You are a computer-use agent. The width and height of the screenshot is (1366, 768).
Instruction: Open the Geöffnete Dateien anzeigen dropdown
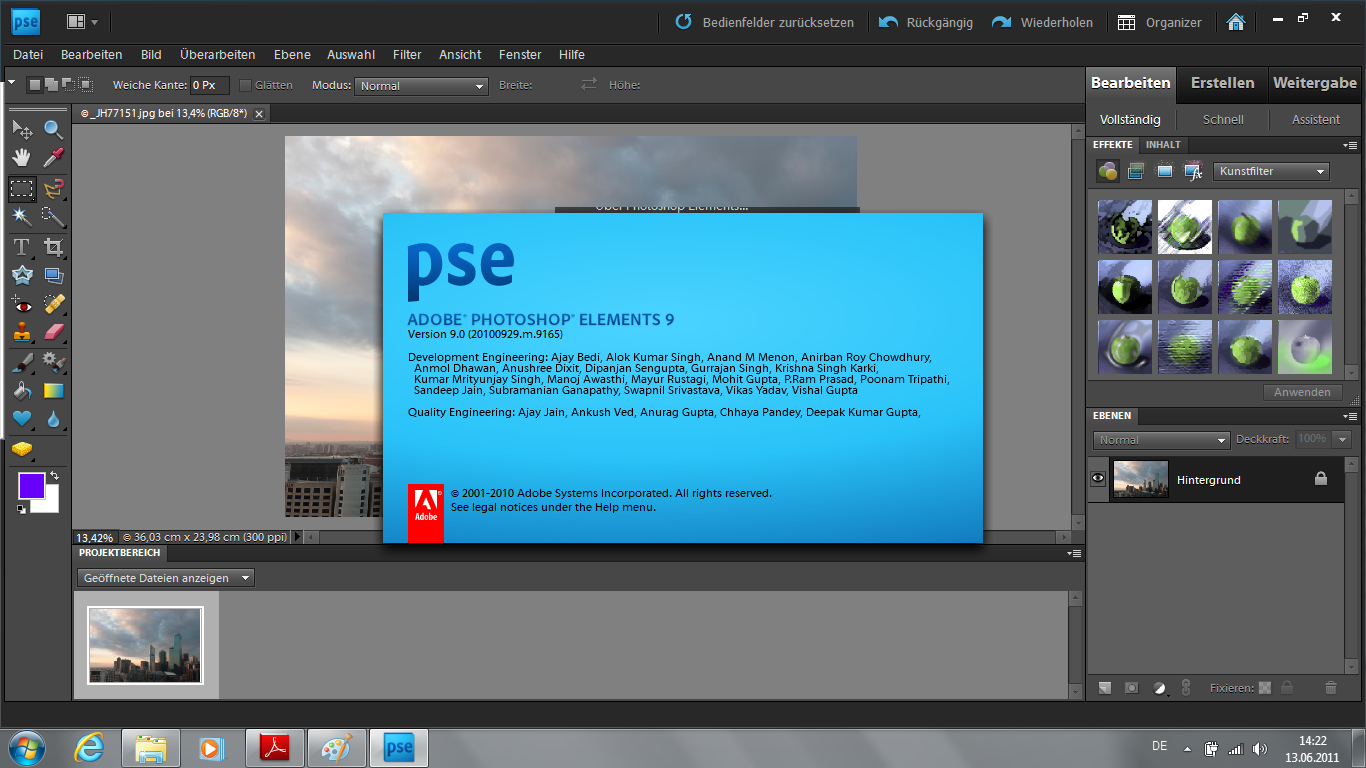tap(166, 578)
